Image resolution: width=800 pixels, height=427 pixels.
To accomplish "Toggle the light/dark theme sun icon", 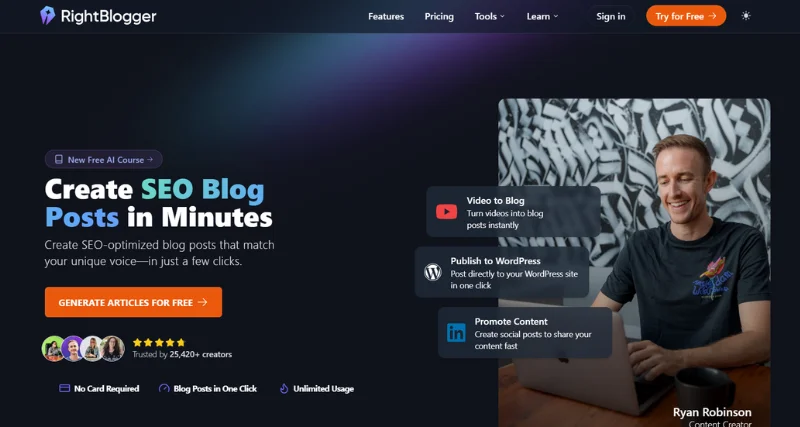I will click(746, 16).
